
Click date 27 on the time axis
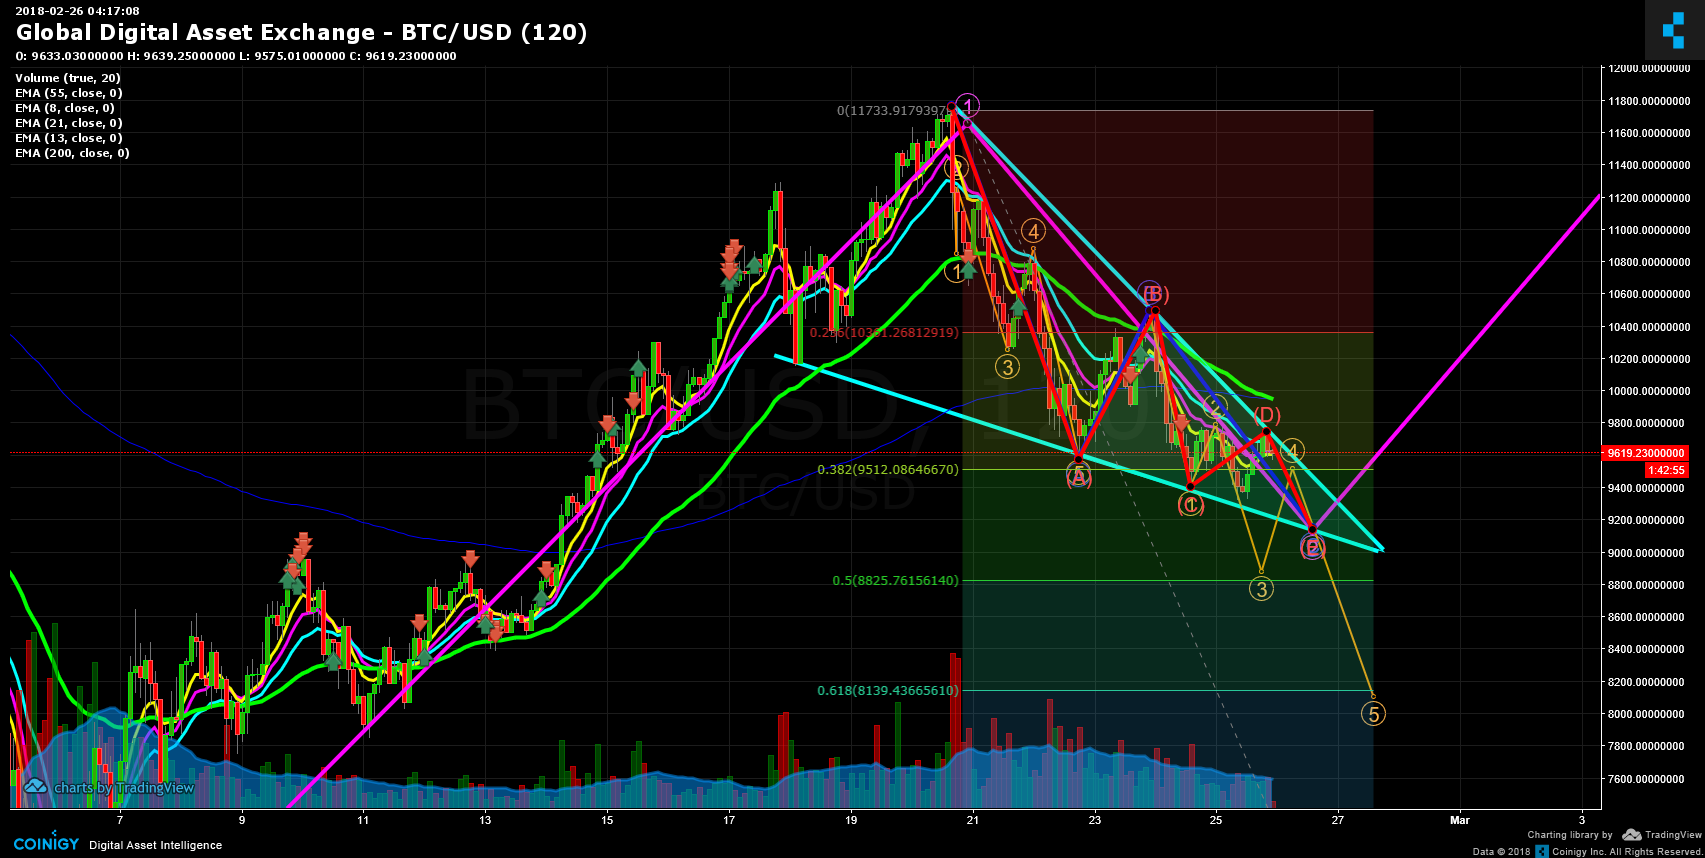[x=1338, y=820]
